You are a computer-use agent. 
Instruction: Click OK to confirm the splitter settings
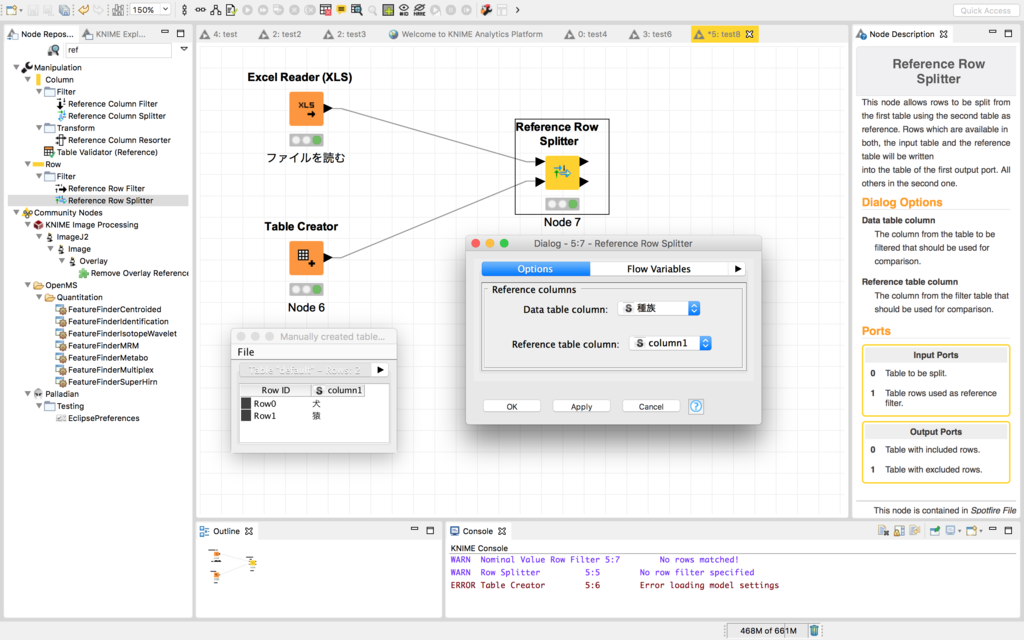tap(512, 406)
